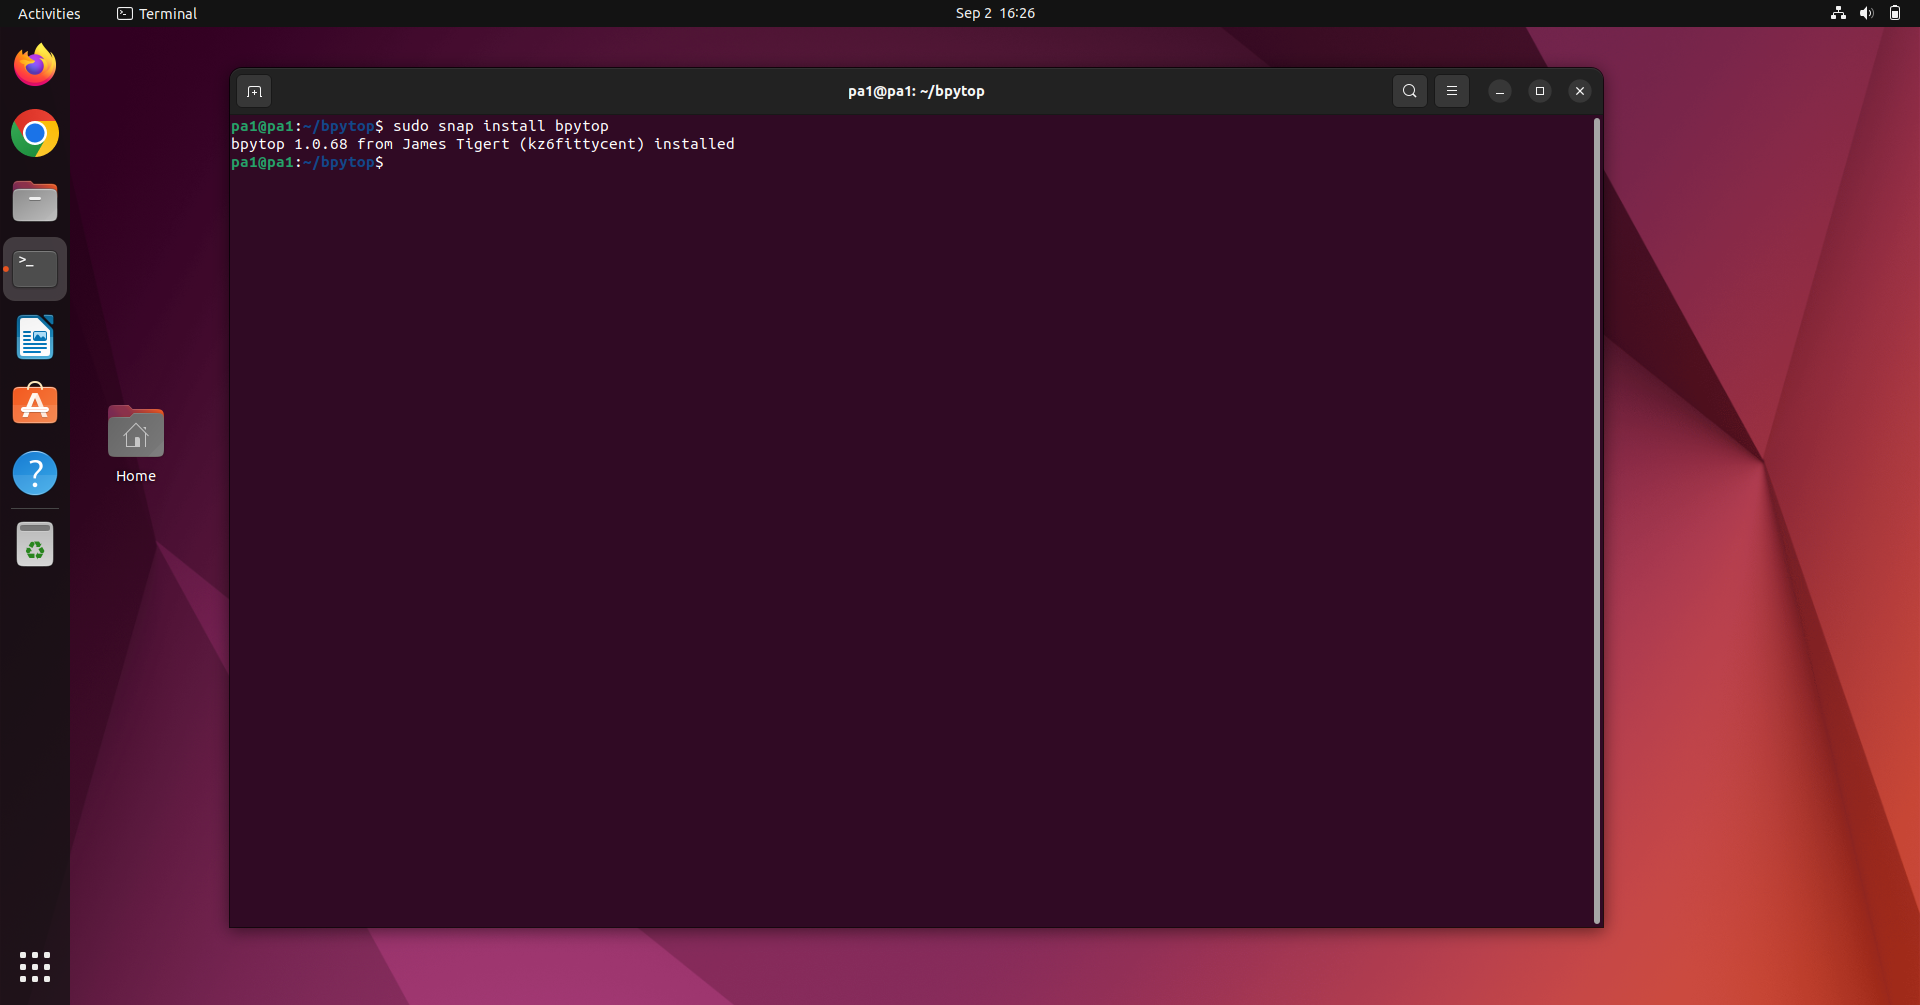This screenshot has height=1005, width=1920.
Task: Open Ubuntu Software from the dock
Action: coord(34,403)
